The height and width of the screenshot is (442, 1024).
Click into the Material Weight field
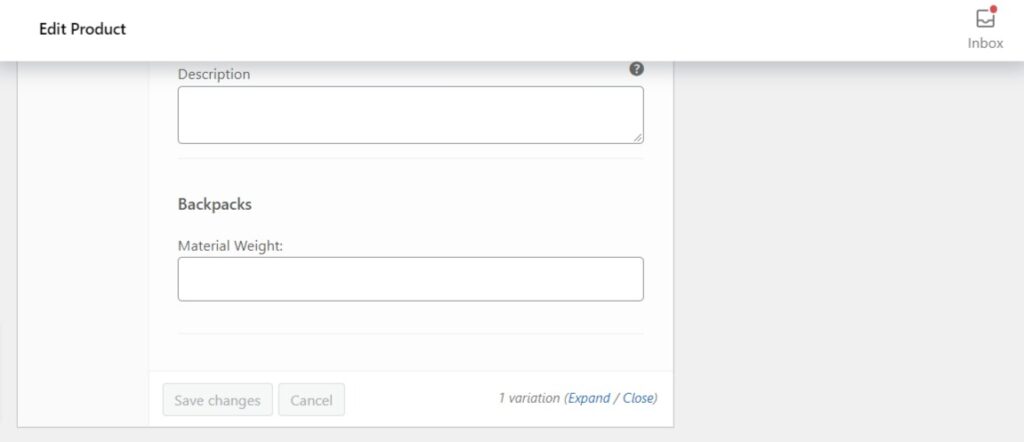coord(410,279)
